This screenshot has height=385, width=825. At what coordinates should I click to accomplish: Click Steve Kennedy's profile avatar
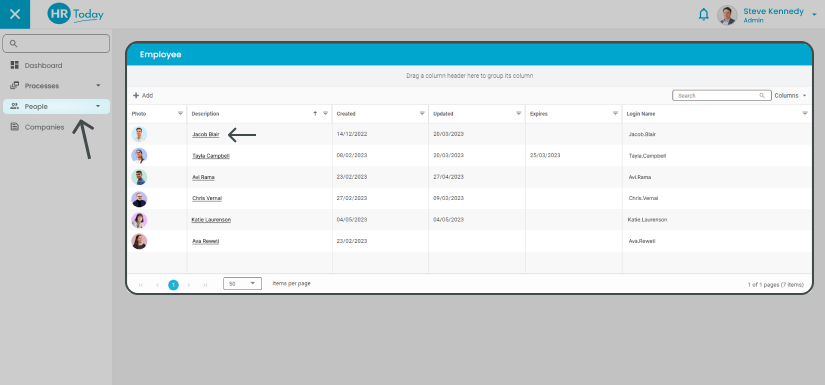click(727, 15)
